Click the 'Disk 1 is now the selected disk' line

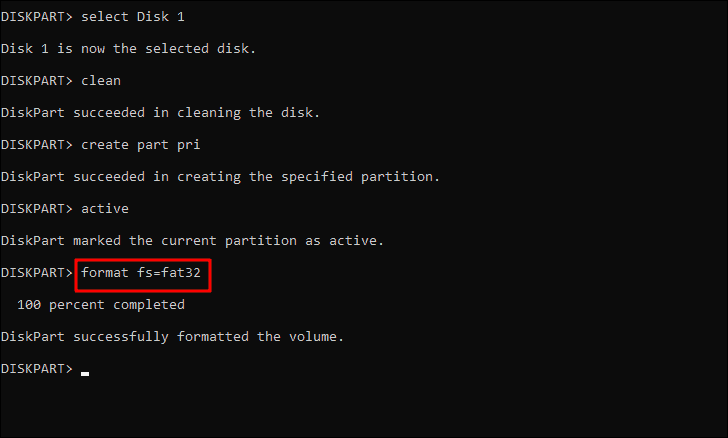click(128, 49)
